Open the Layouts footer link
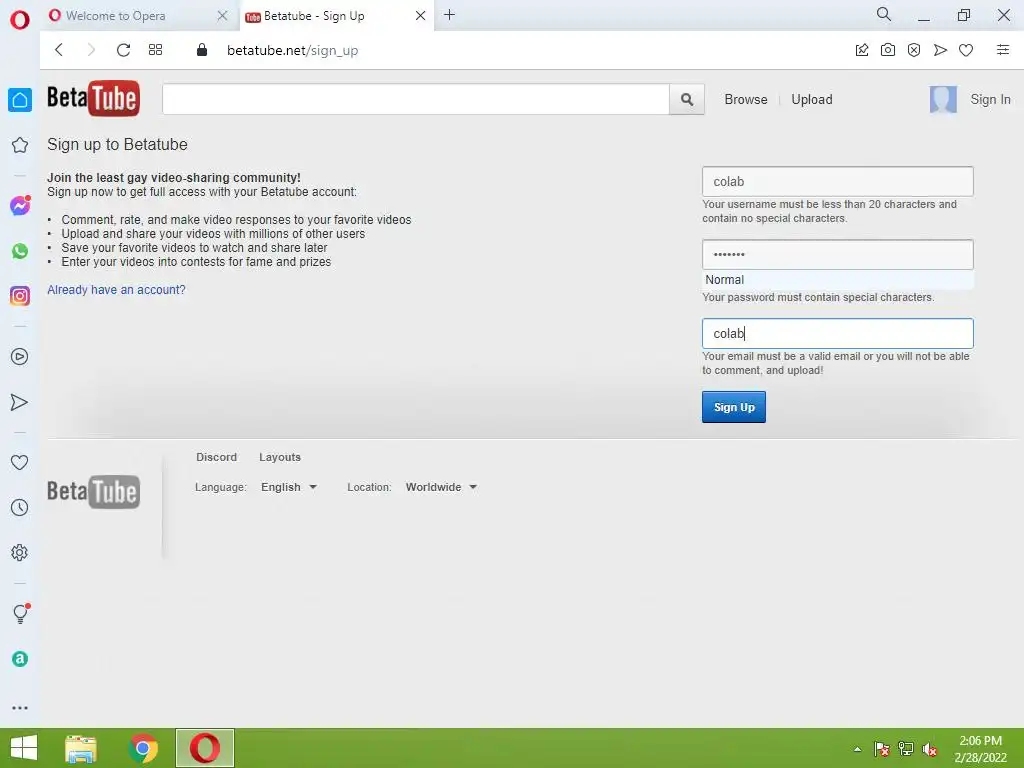1024x768 pixels. coord(280,457)
